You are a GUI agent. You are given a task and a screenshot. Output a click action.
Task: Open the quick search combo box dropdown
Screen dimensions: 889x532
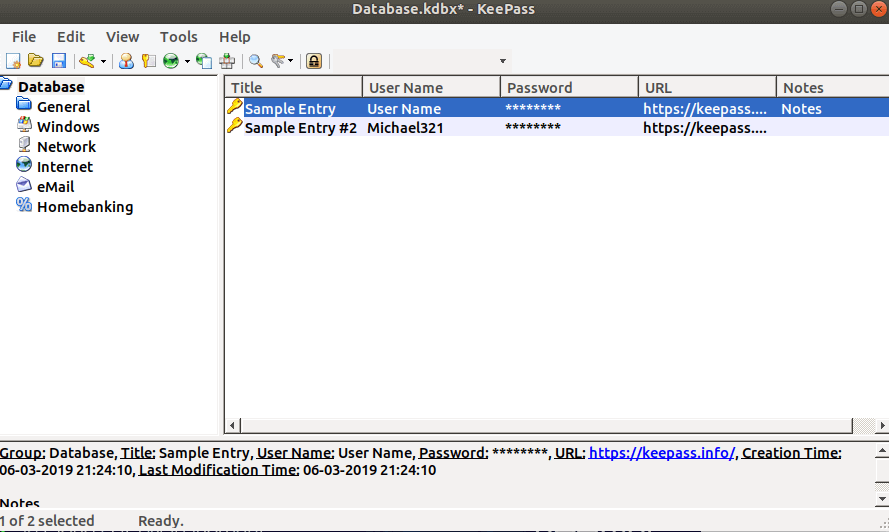pos(502,61)
